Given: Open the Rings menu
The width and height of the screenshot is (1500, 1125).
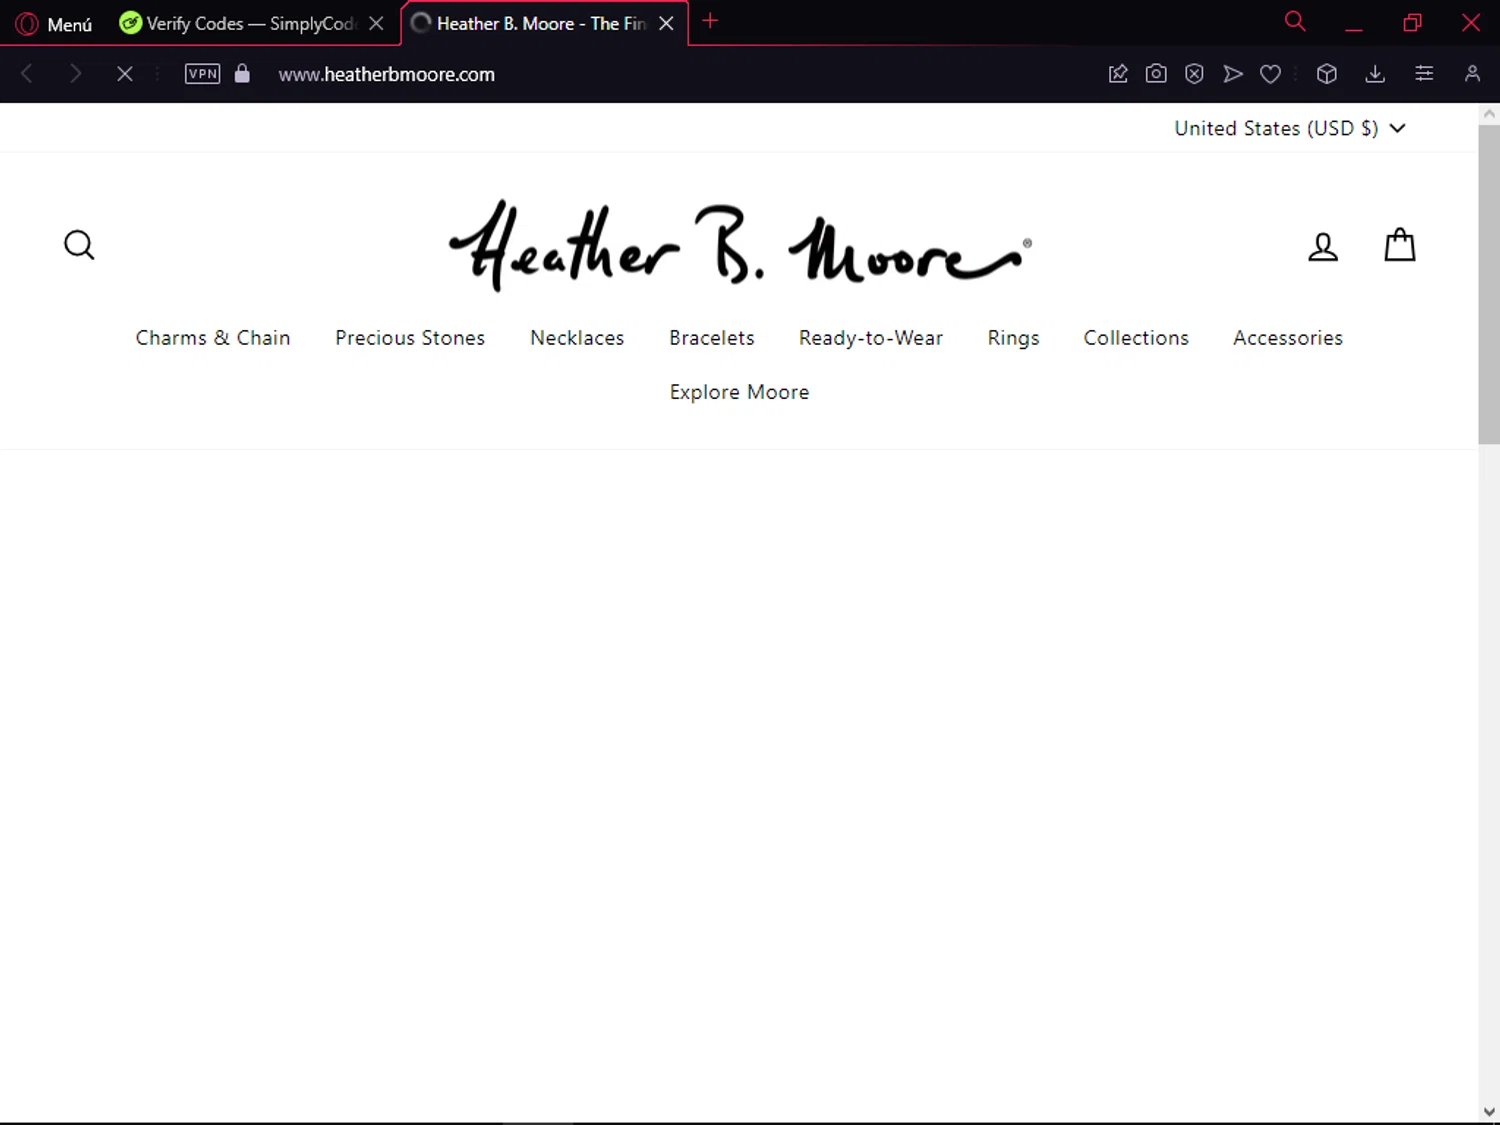Looking at the screenshot, I should click(1013, 338).
